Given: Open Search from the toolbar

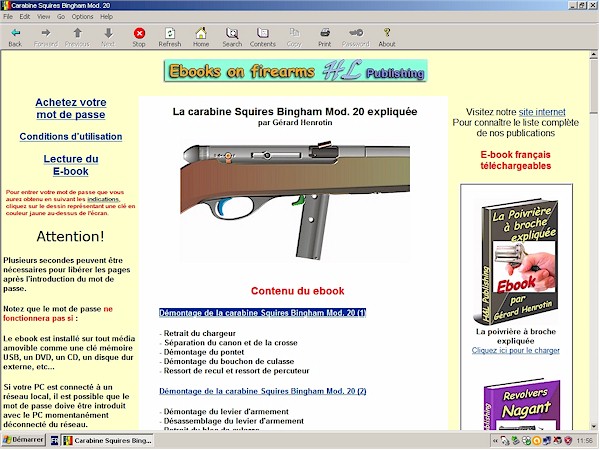Looking at the screenshot, I should (x=232, y=33).
